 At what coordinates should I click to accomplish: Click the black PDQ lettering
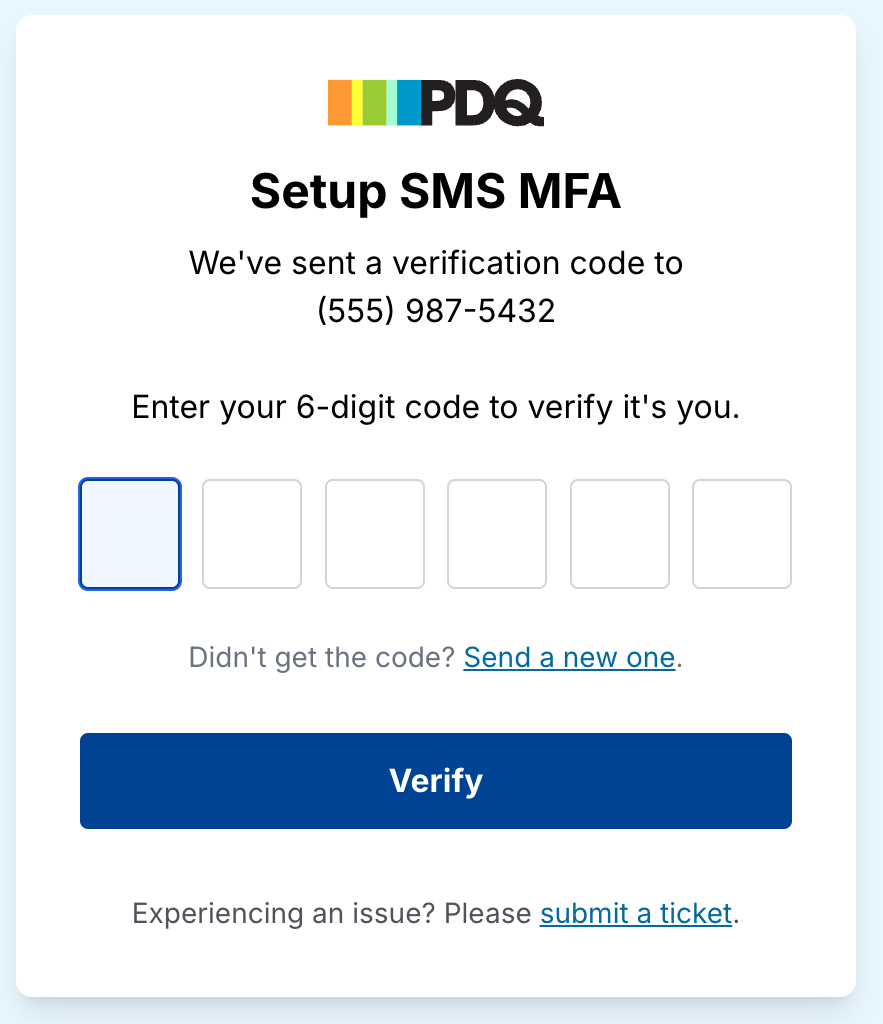483,103
